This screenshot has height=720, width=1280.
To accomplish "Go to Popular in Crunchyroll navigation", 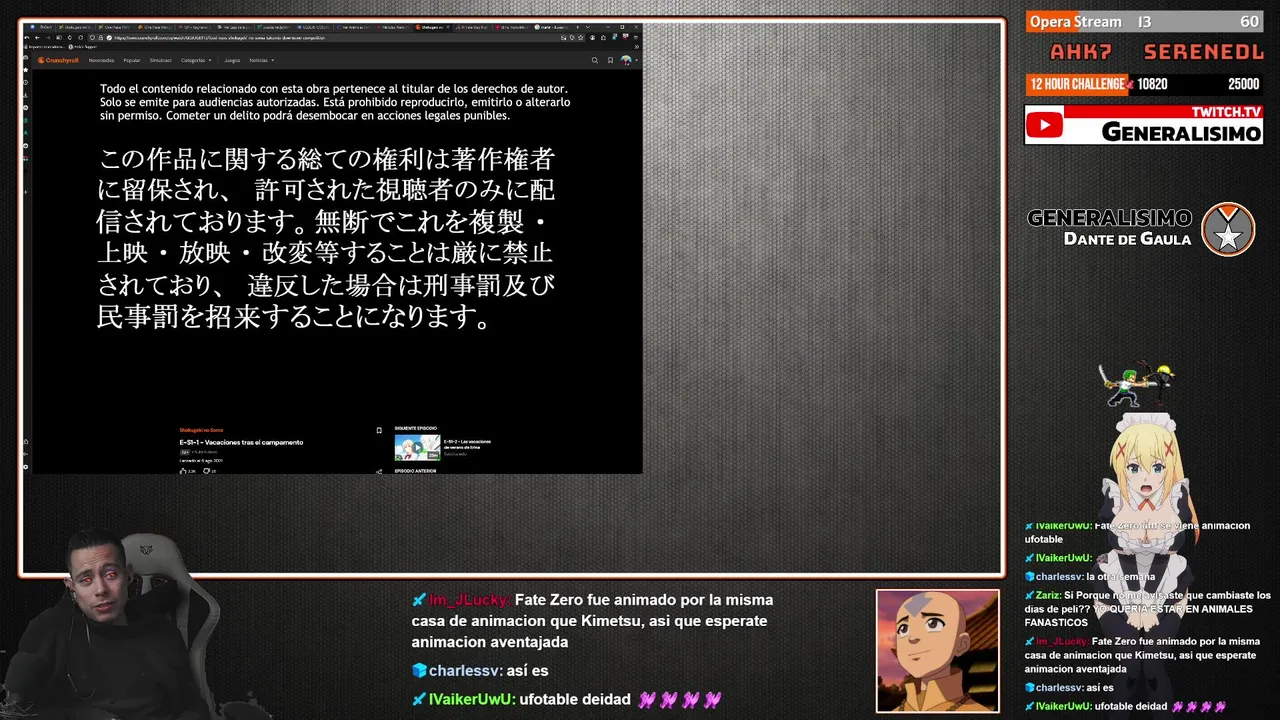I will [x=132, y=60].
